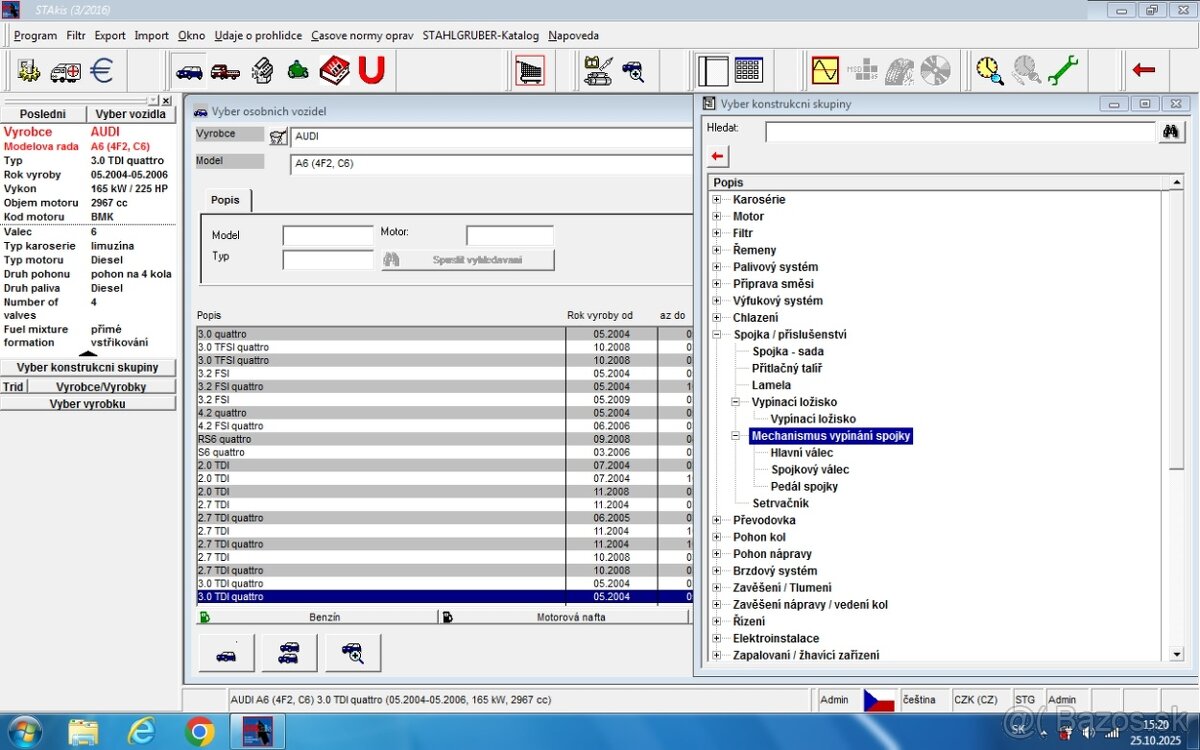Open the red STAHLGRUBER catalog book icon
Image resolution: width=1200 pixels, height=750 pixels.
click(x=334, y=70)
